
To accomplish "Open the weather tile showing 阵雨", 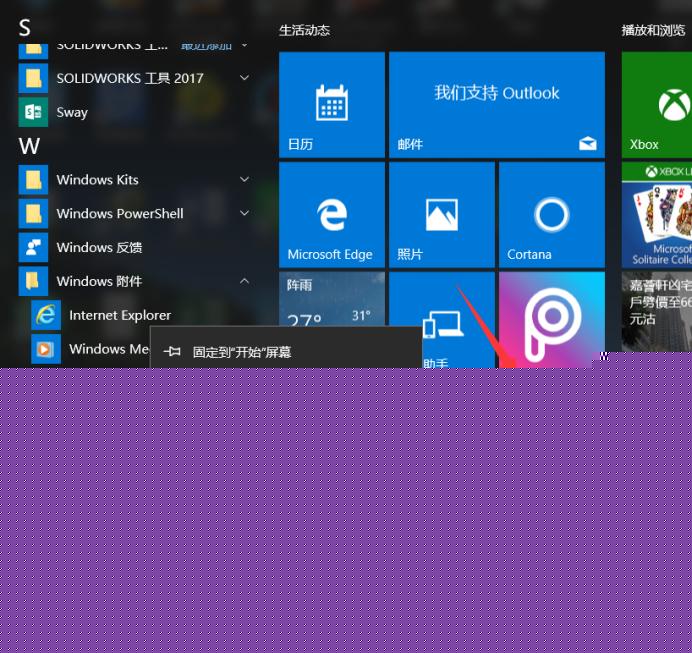I will point(332,299).
